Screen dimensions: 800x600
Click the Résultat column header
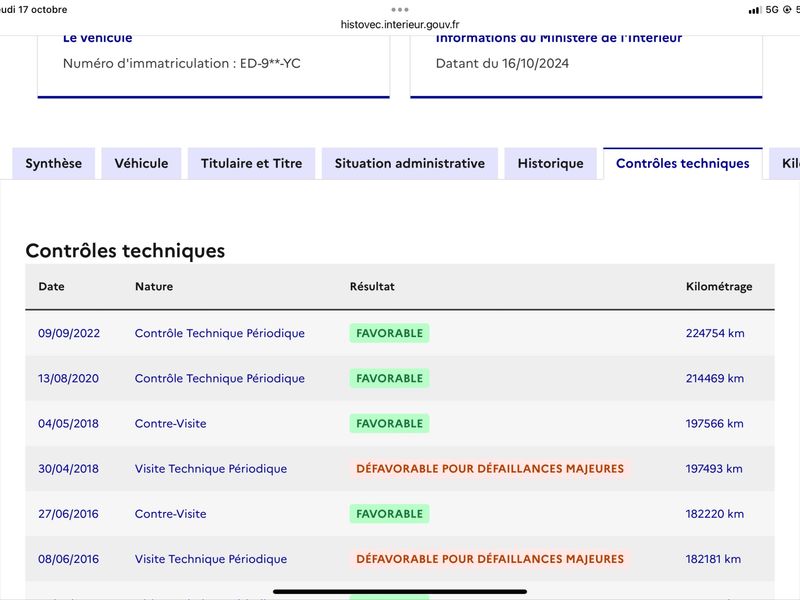click(x=372, y=286)
